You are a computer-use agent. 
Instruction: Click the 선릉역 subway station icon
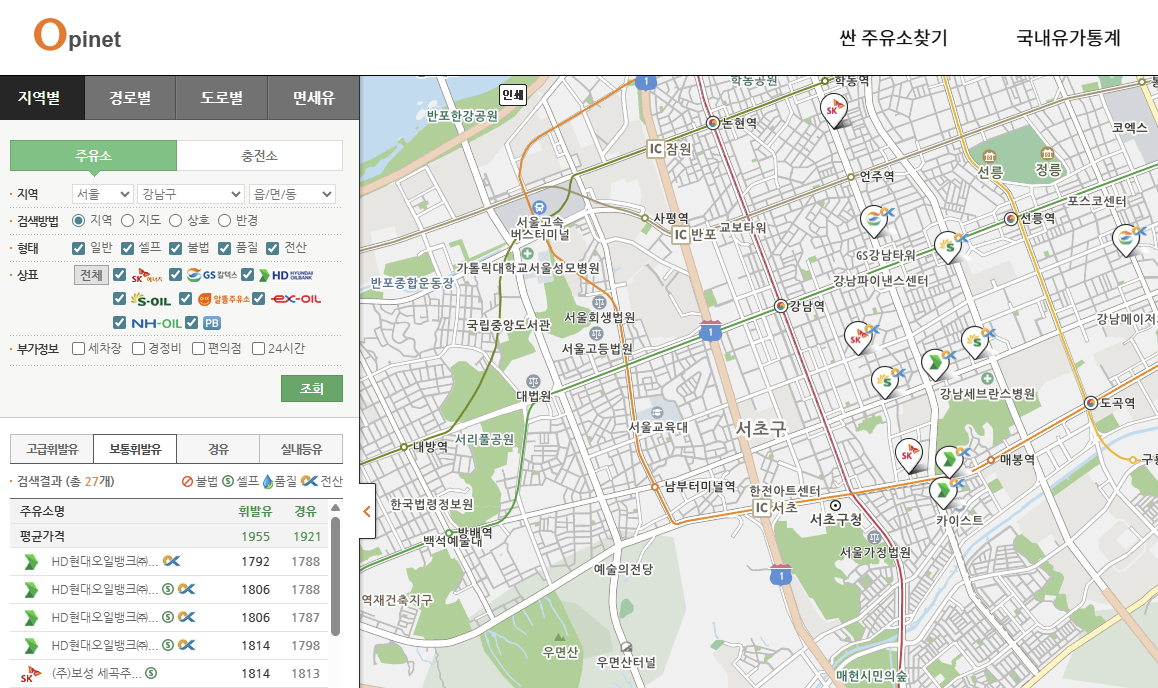click(x=1011, y=219)
